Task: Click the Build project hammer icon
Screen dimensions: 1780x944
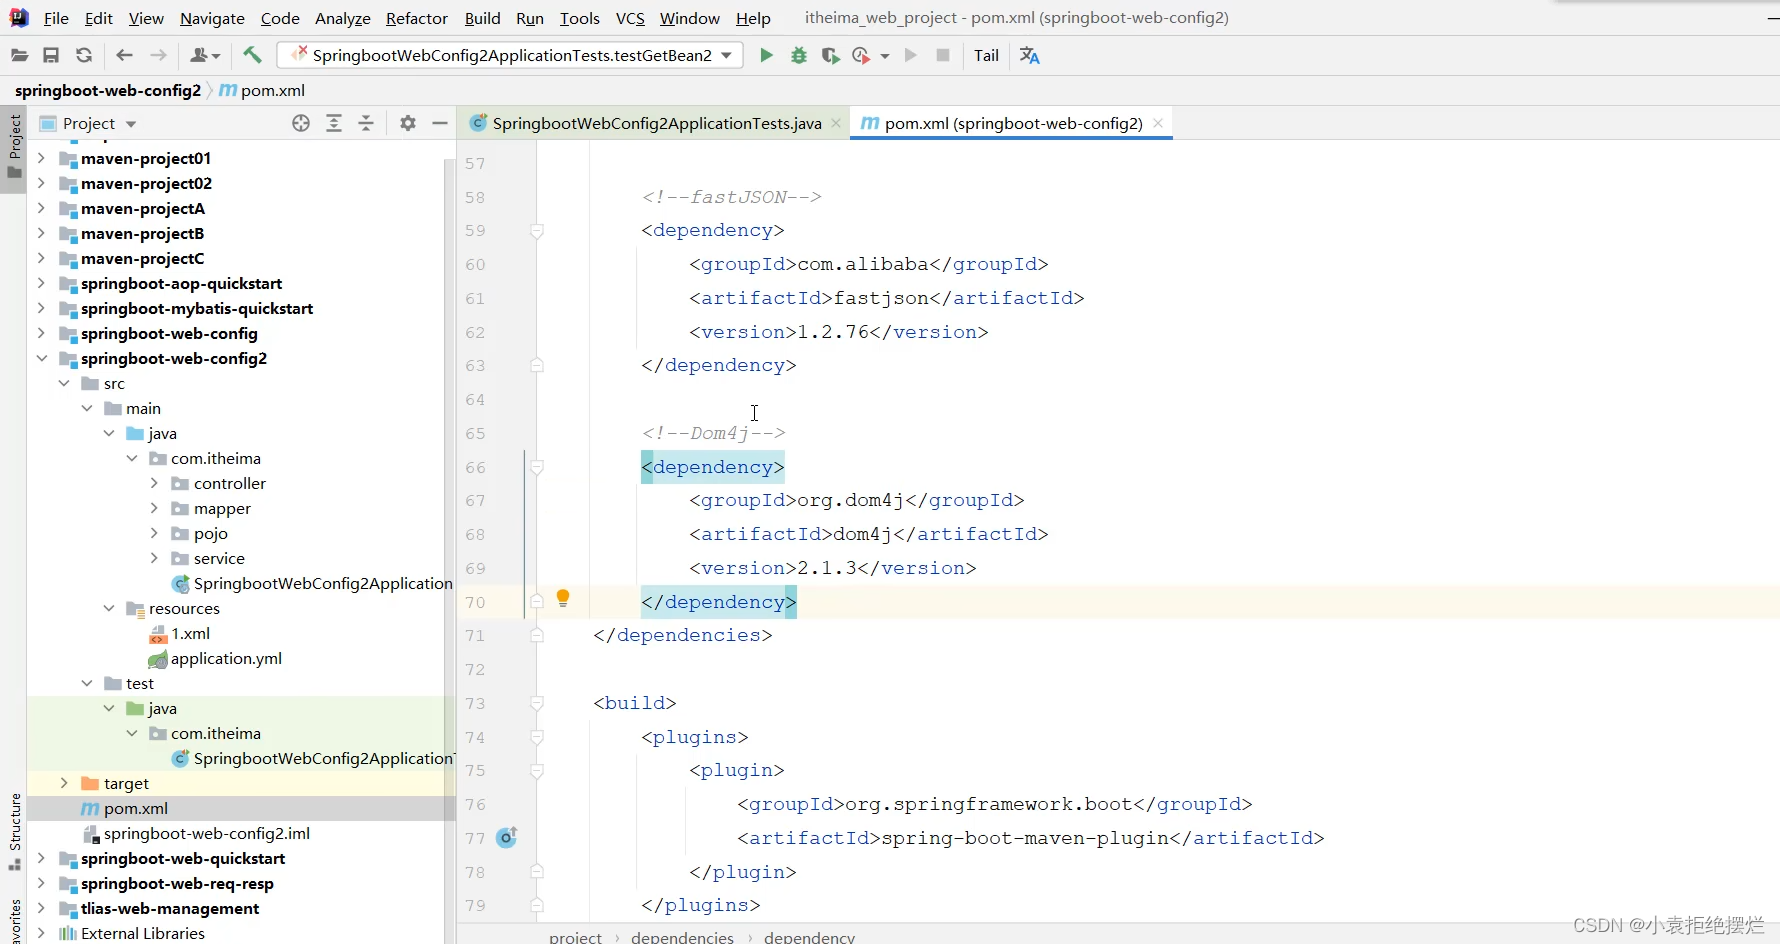Action: coord(252,56)
